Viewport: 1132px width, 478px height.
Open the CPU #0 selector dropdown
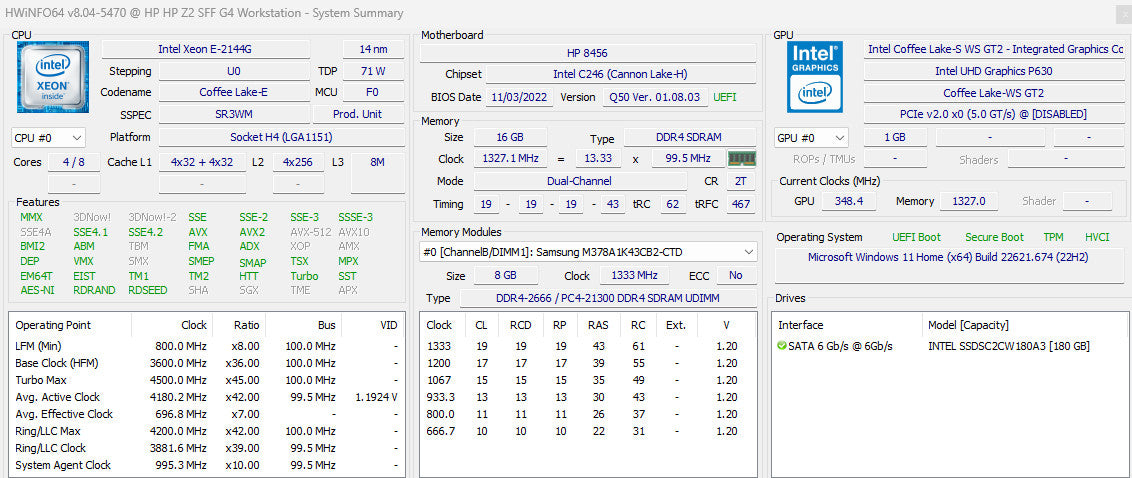tap(48, 137)
